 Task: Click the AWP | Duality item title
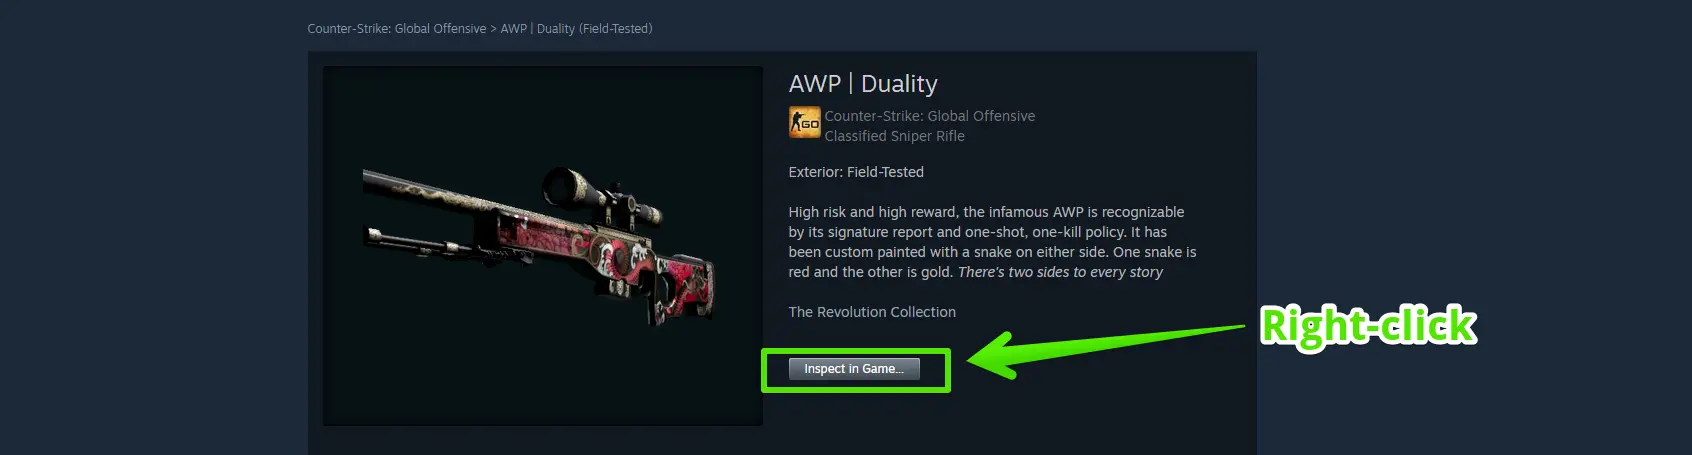[863, 84]
